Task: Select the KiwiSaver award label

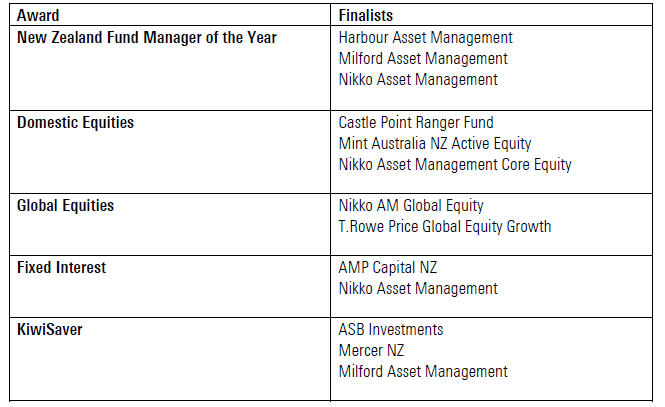Action: tap(50, 330)
